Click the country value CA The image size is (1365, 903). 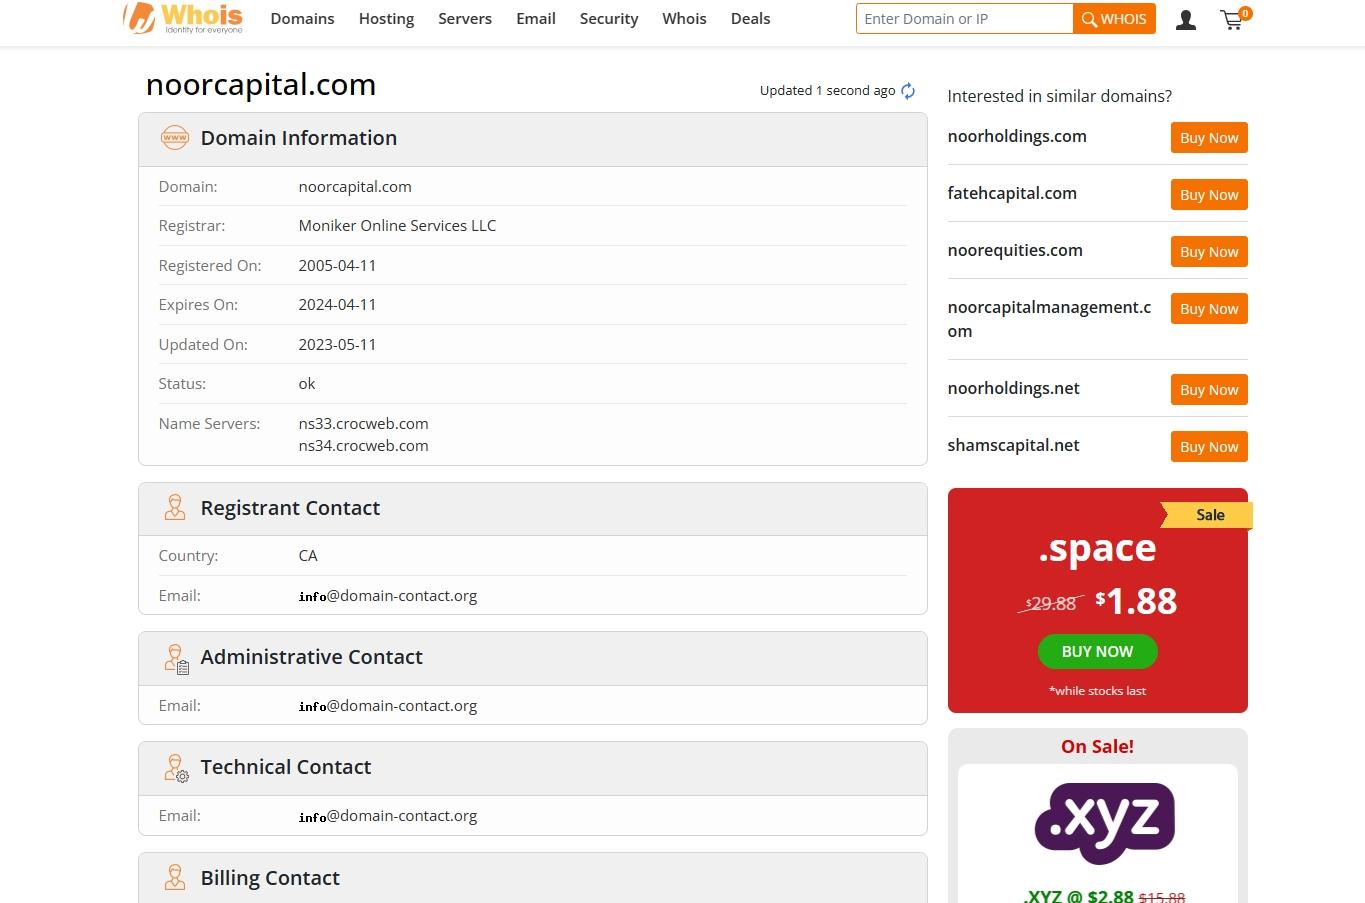[308, 556]
